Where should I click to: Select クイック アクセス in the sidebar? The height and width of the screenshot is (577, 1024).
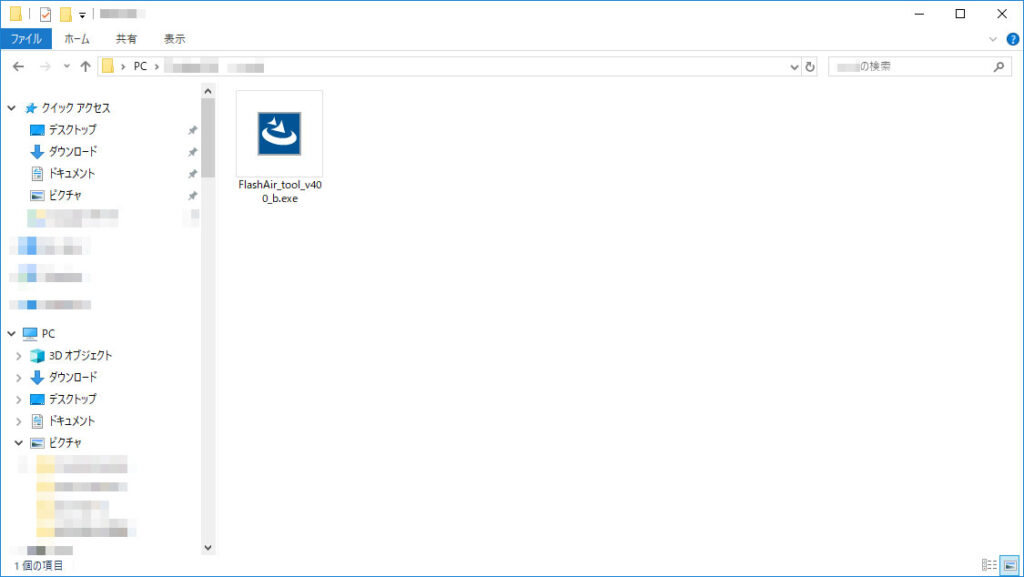point(76,108)
